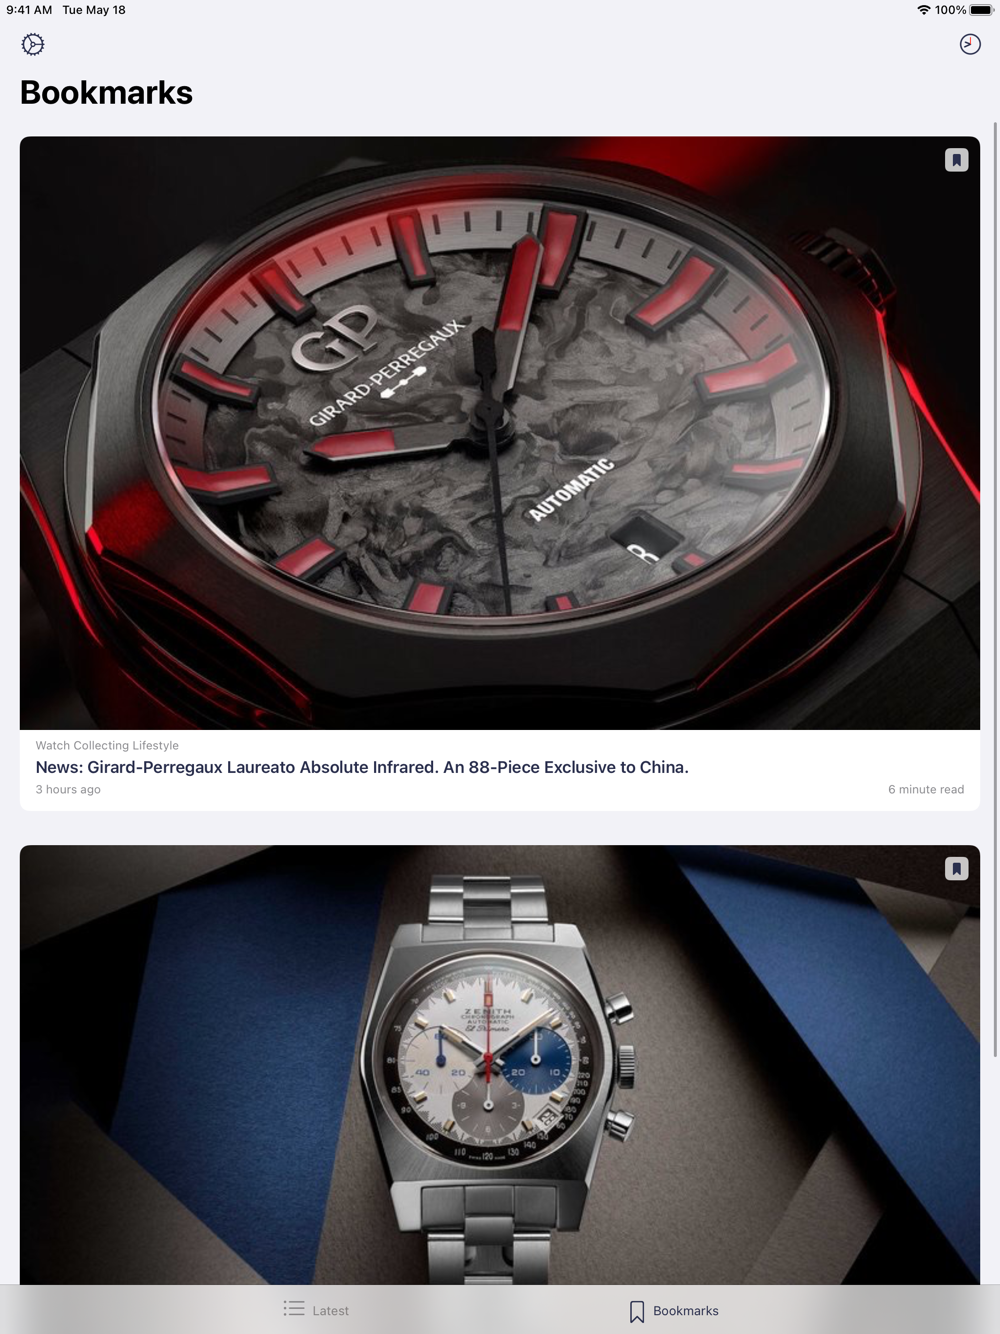
Task: Tap the Latest list icon
Action: pyautogui.click(x=294, y=1308)
